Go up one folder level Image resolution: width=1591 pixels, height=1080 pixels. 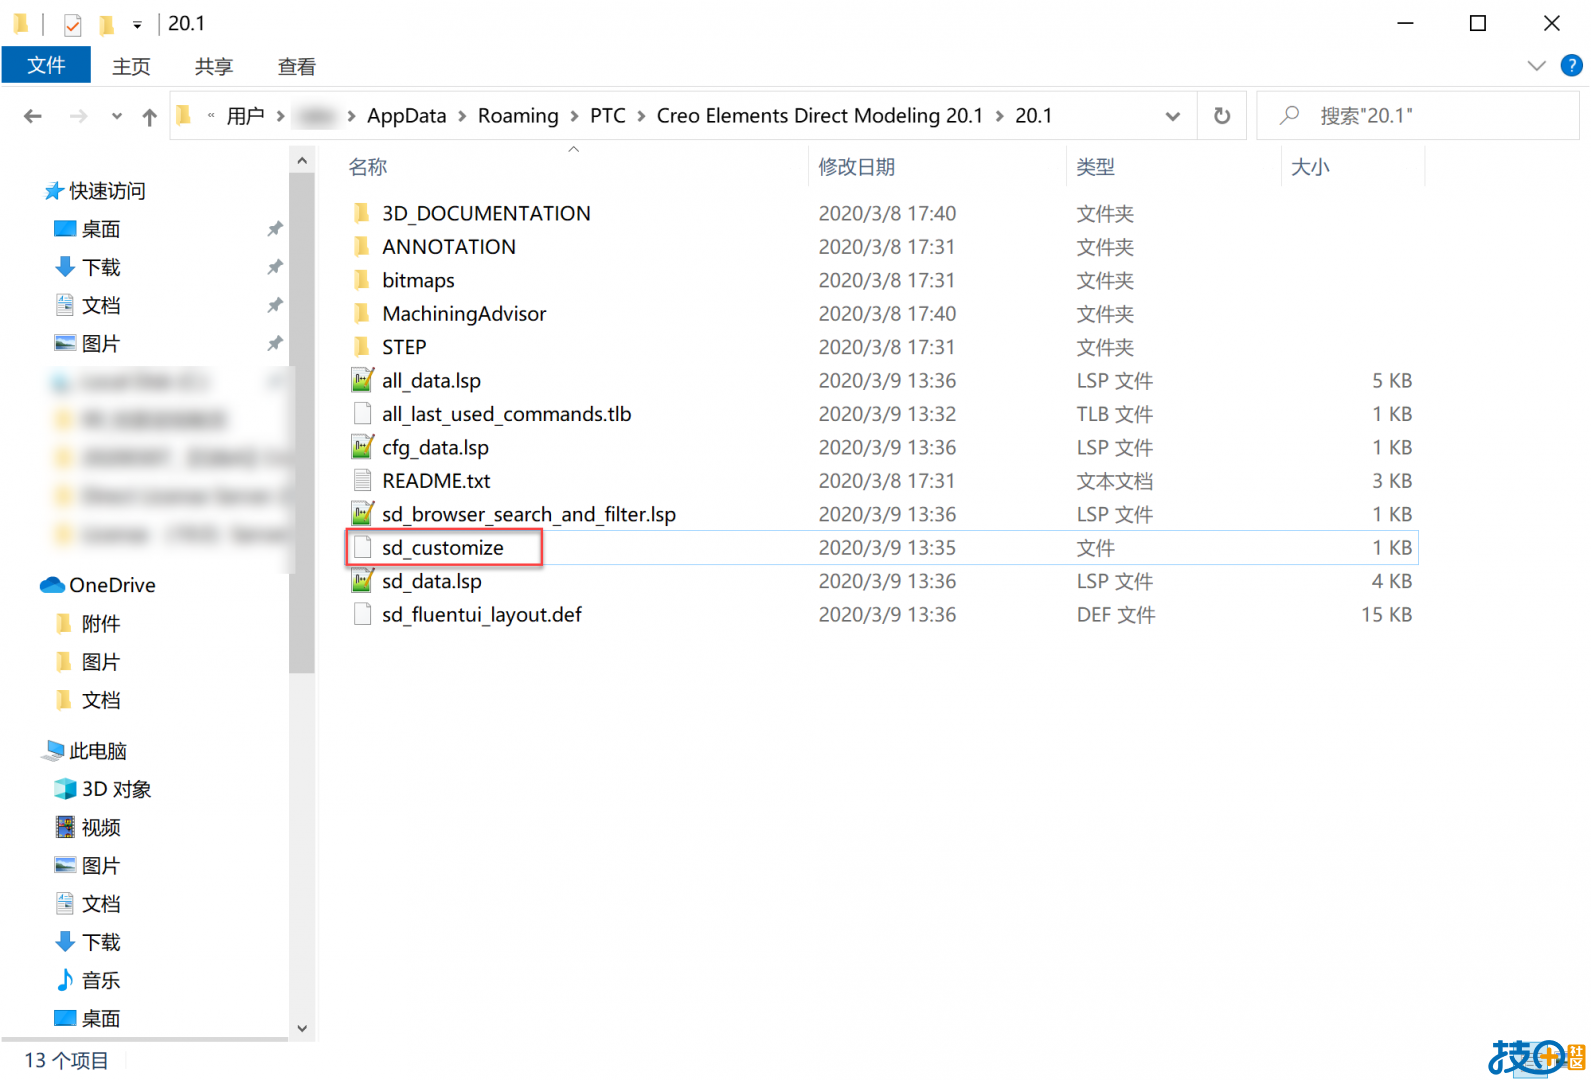(x=149, y=117)
